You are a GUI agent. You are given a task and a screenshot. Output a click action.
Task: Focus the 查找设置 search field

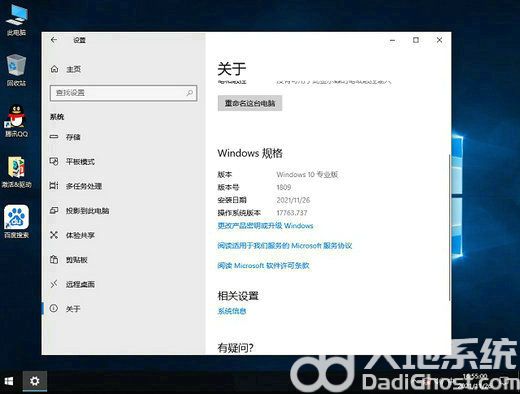tap(123, 93)
